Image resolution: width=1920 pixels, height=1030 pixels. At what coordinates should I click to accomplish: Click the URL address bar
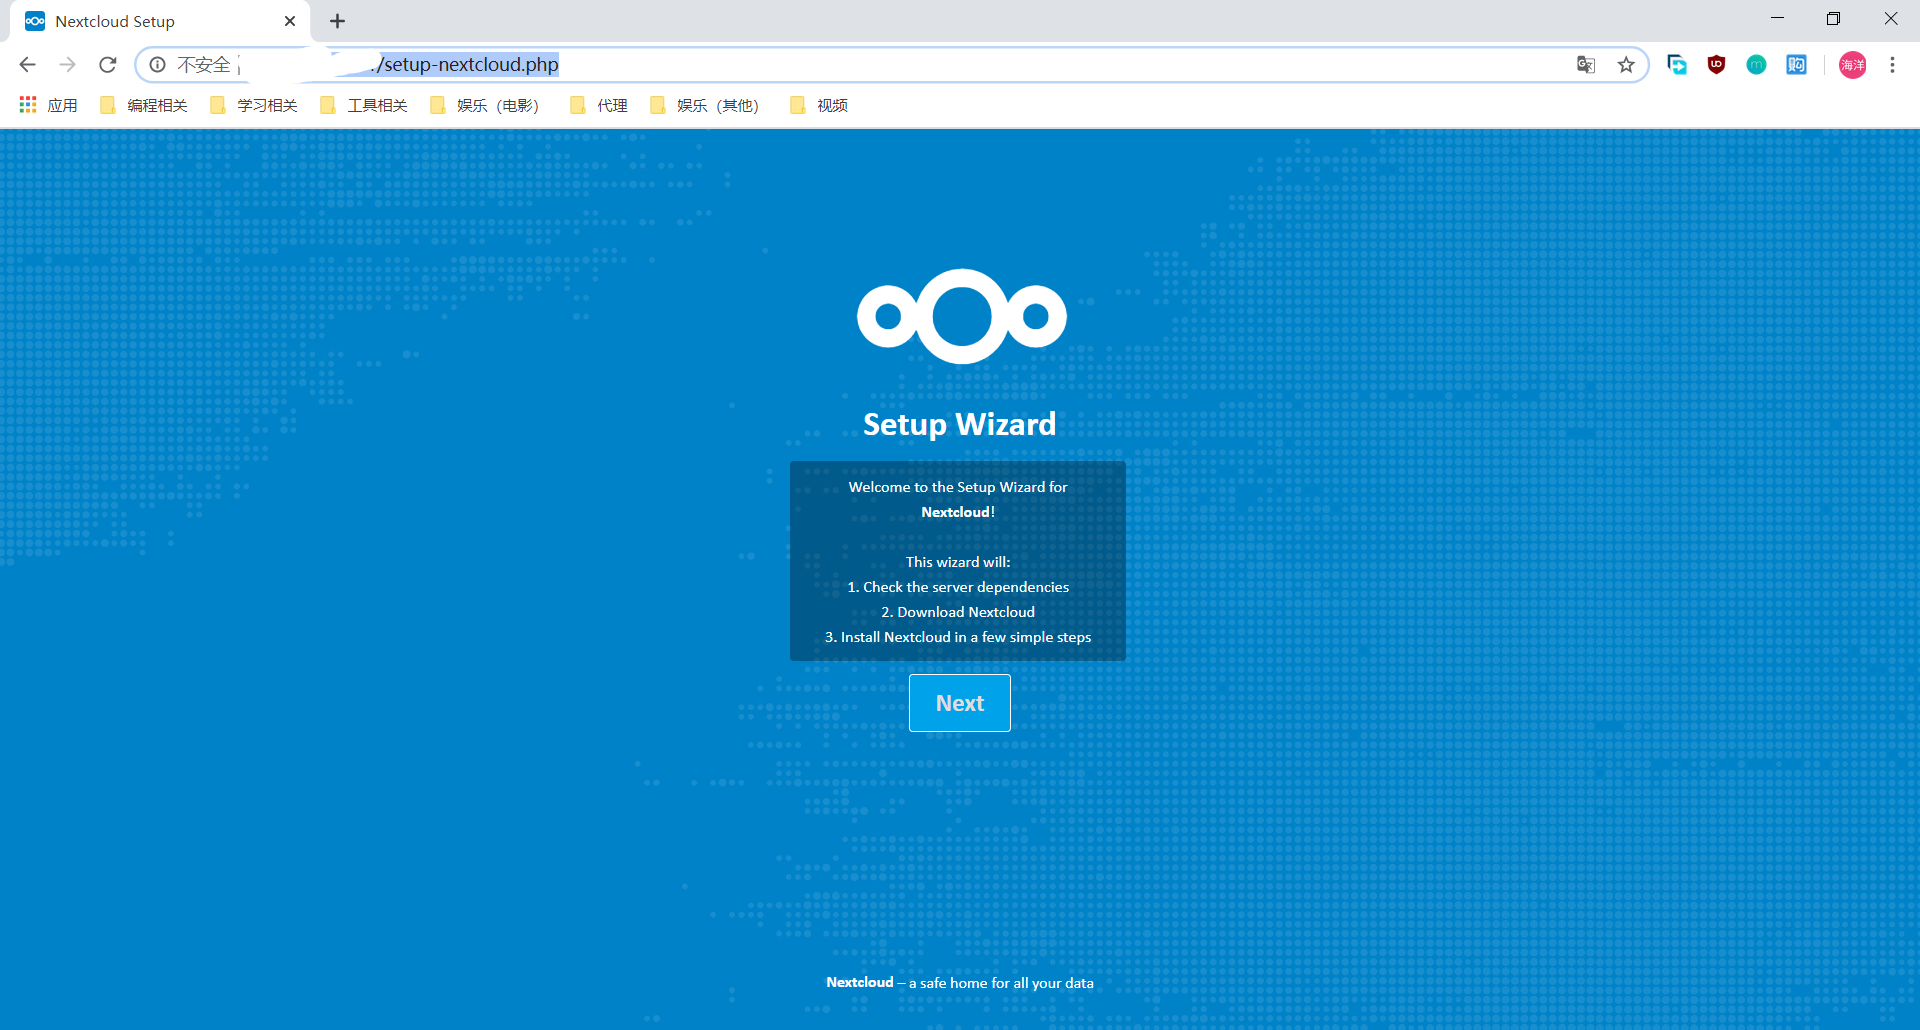point(890,65)
